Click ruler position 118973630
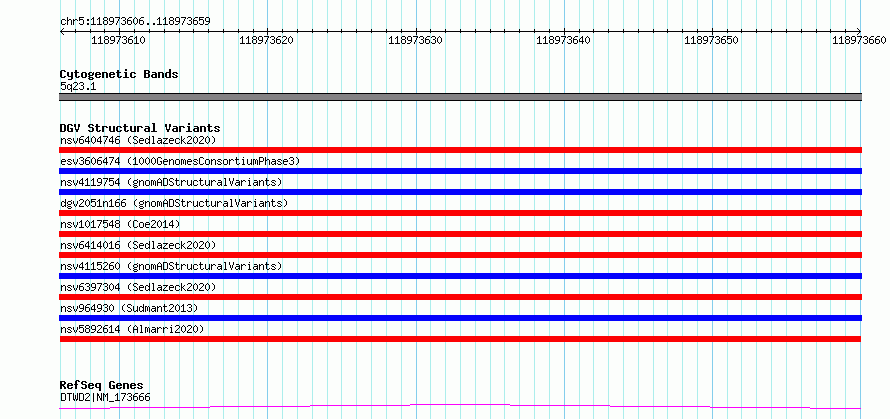890x419 pixels. [x=415, y=40]
